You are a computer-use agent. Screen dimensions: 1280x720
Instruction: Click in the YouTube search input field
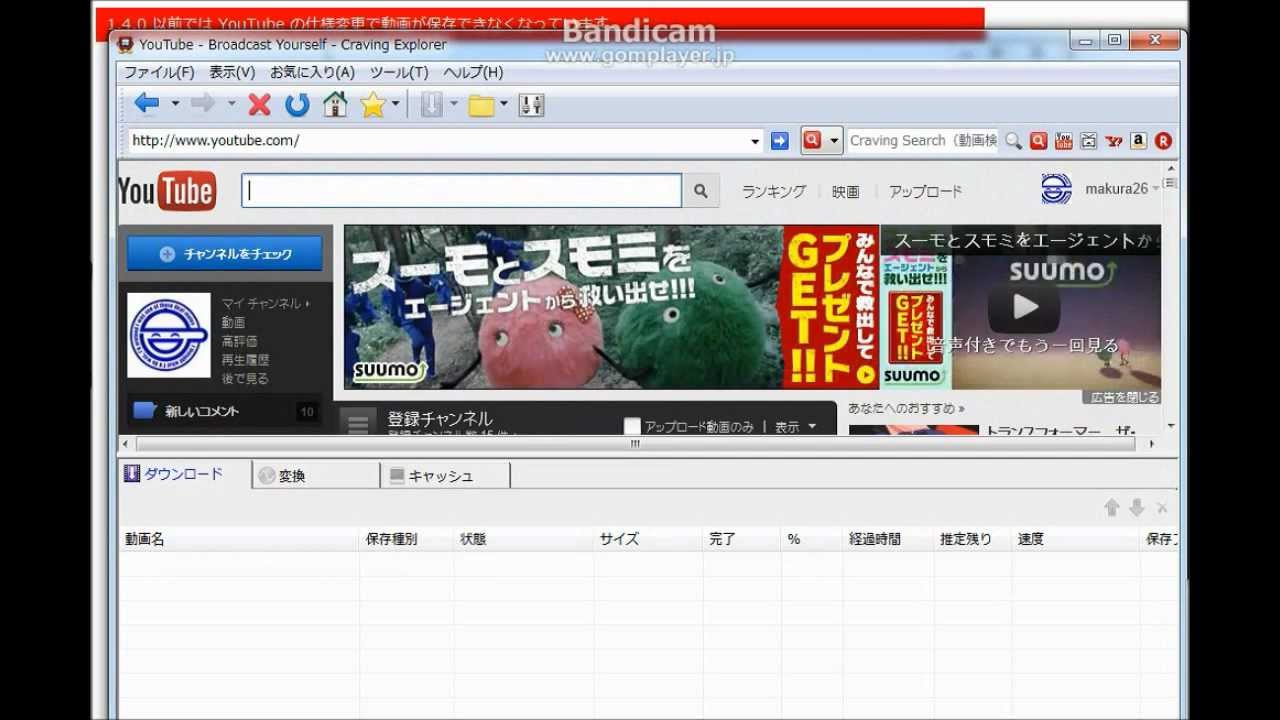click(461, 190)
